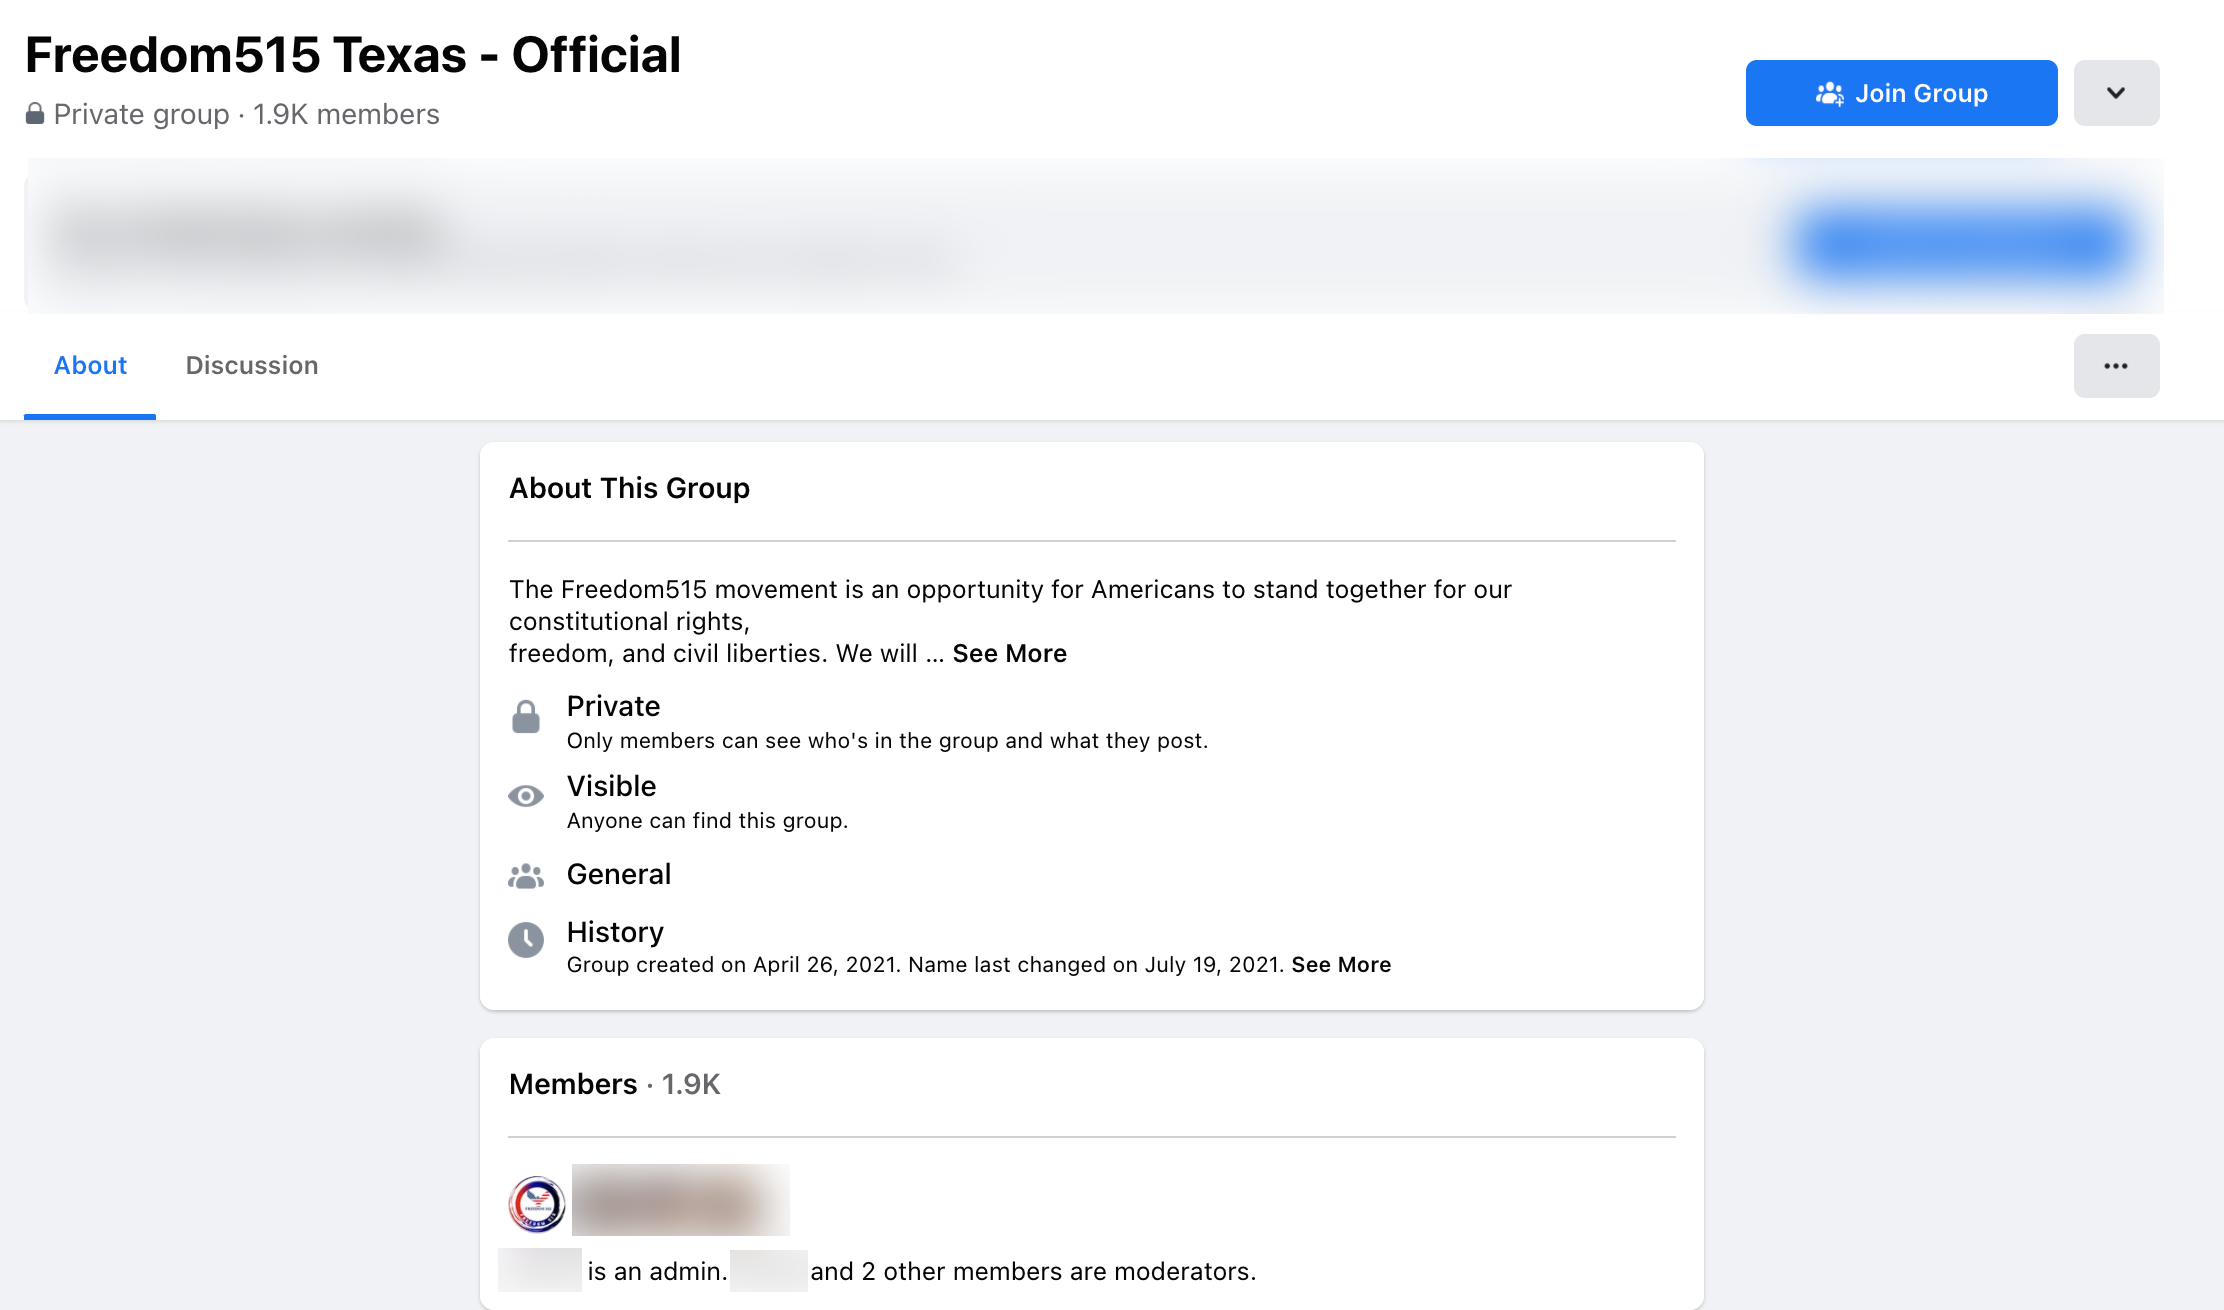Select the About tab
The width and height of the screenshot is (2224, 1310).
90,365
